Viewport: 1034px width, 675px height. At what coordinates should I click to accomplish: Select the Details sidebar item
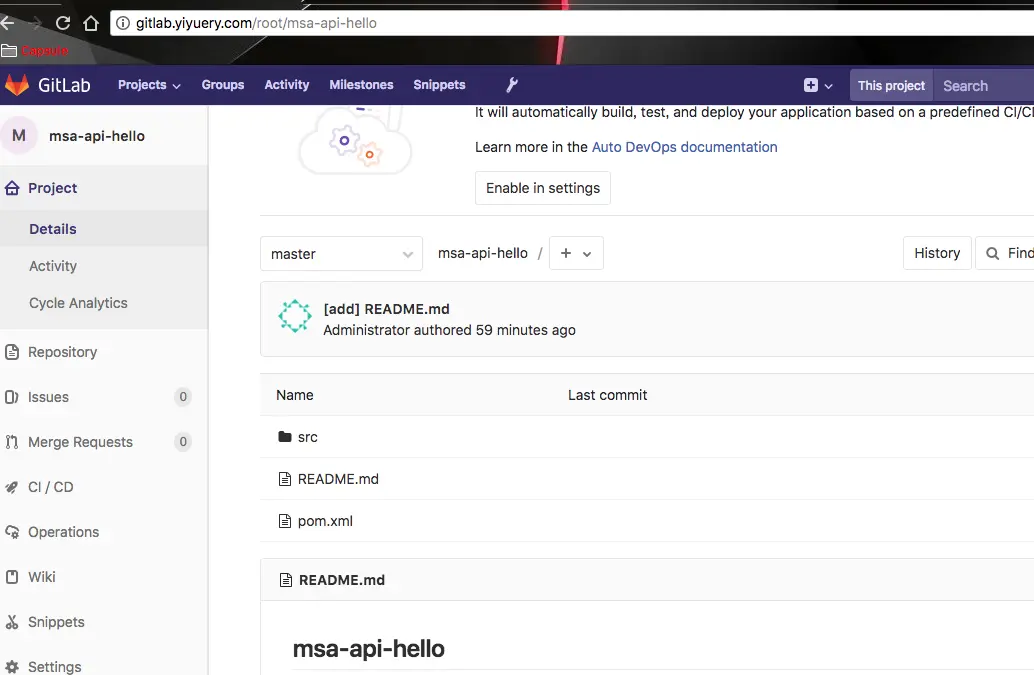coord(104,229)
